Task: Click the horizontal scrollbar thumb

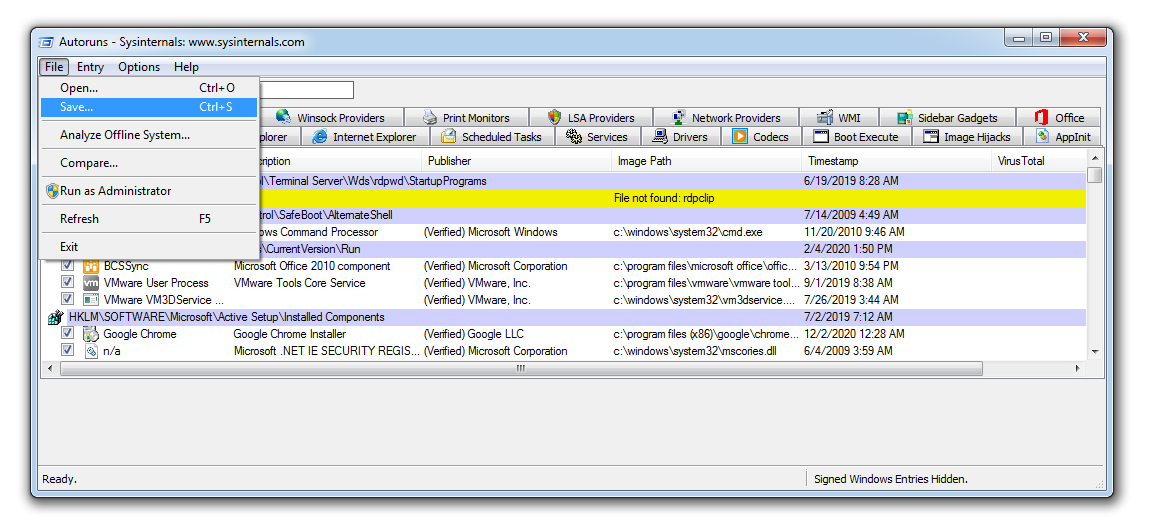Action: tap(521, 369)
